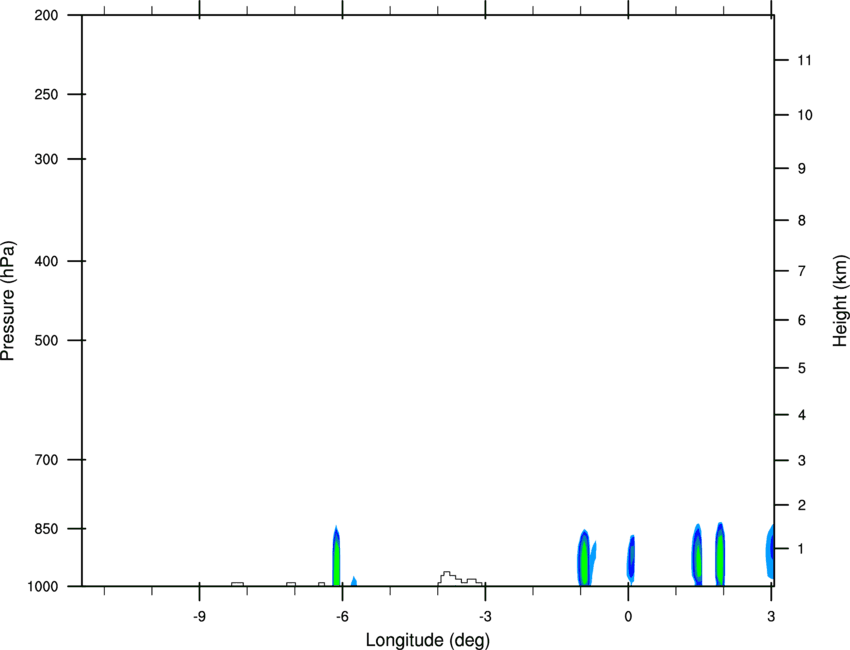Click the 8 km height label
Viewport: 850px width, 650px height.
tap(801, 220)
